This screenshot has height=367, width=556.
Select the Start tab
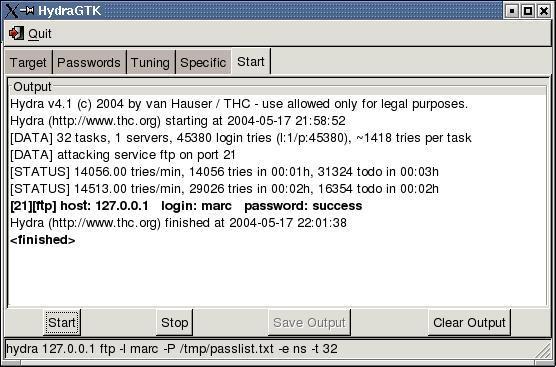[x=251, y=62]
